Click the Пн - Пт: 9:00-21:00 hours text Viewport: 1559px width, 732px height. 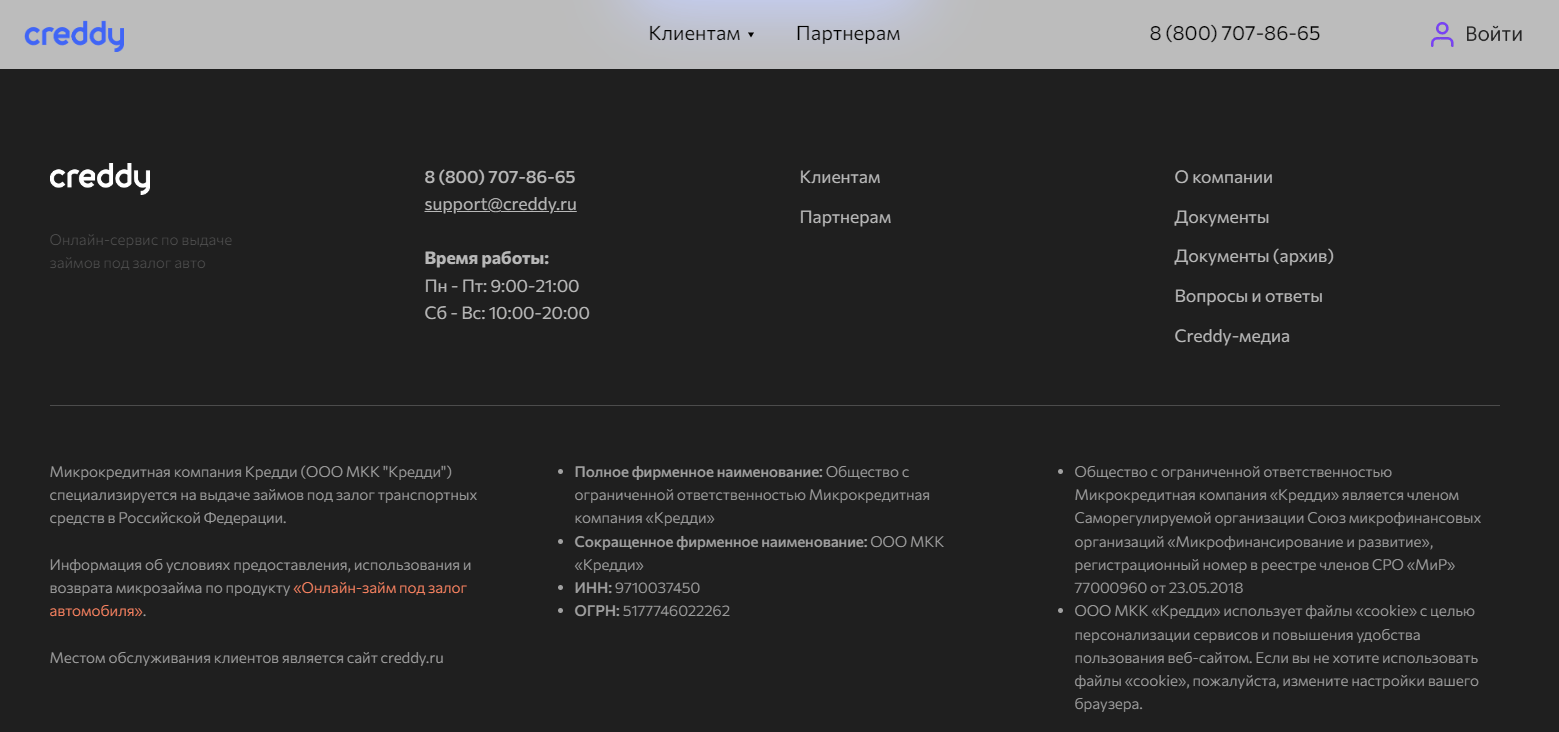[502, 286]
